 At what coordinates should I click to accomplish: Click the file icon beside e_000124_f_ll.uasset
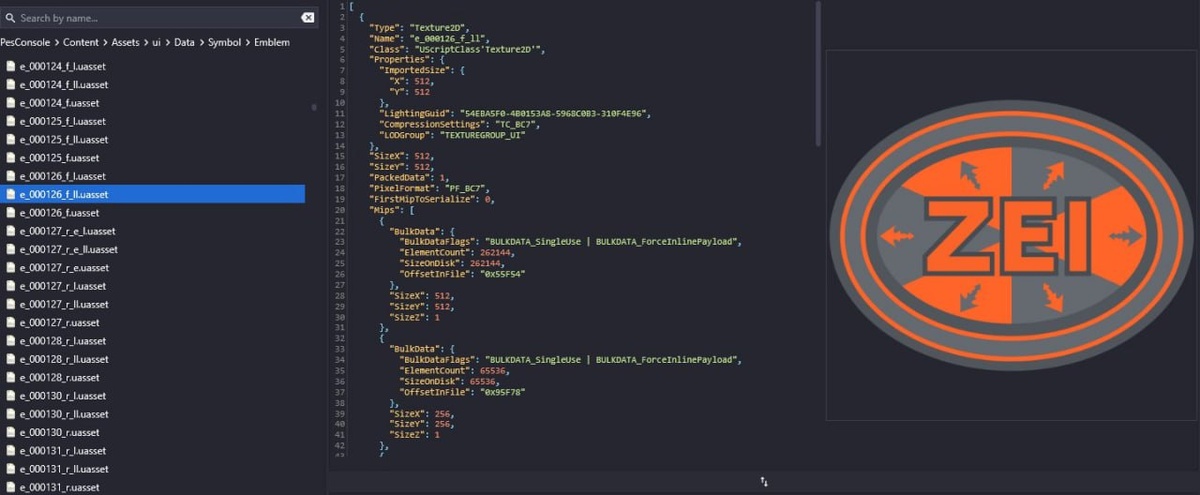10,84
